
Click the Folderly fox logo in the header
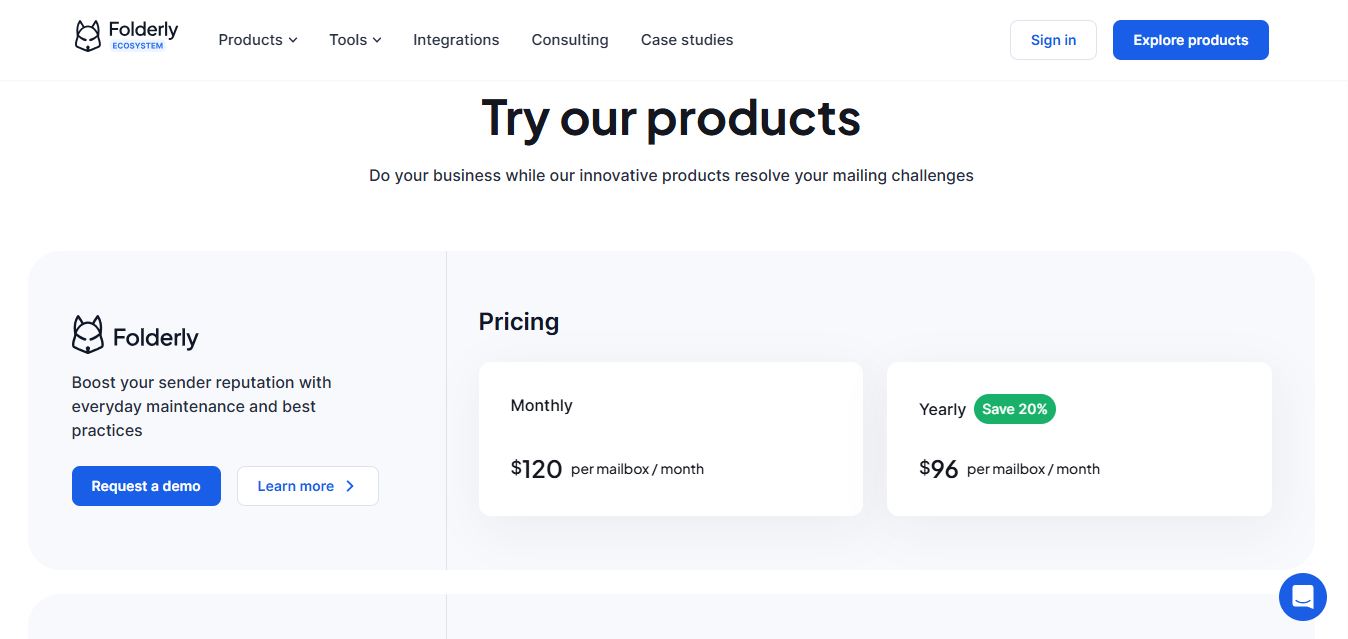tap(89, 34)
